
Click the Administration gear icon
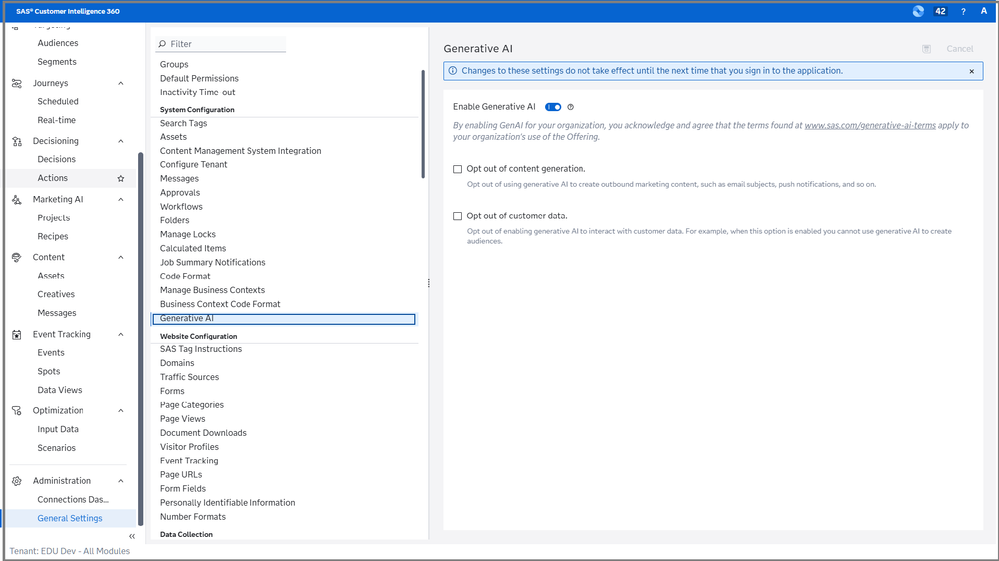[17, 481]
